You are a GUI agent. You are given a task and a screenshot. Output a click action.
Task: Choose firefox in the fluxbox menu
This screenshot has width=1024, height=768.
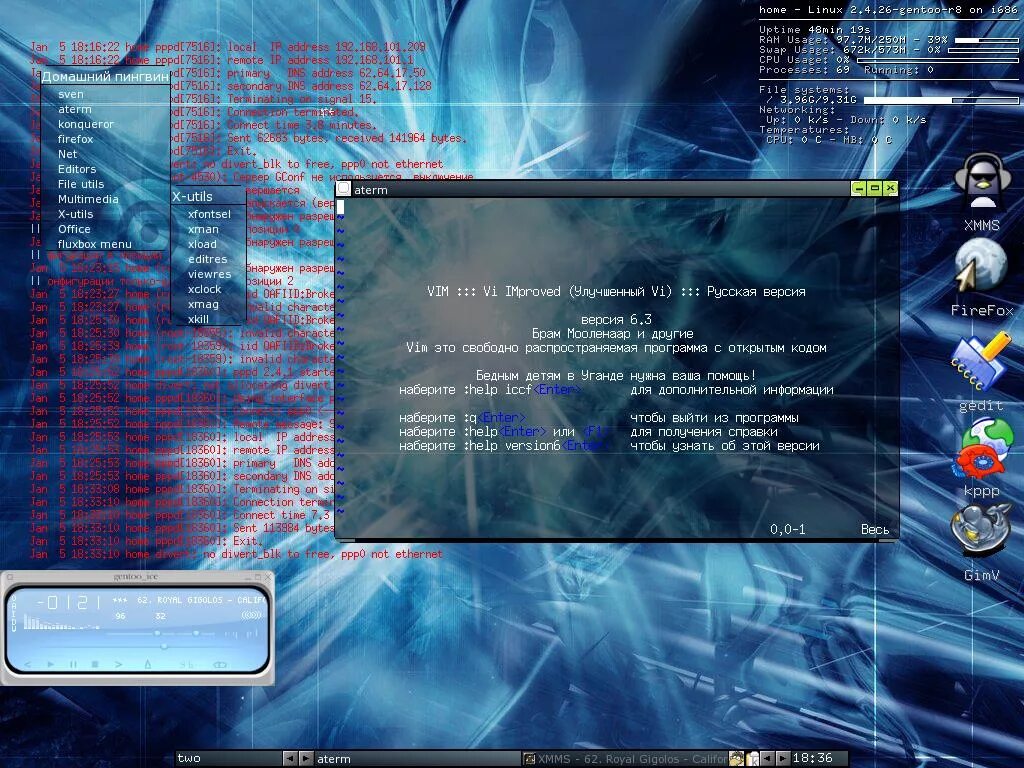point(105,139)
